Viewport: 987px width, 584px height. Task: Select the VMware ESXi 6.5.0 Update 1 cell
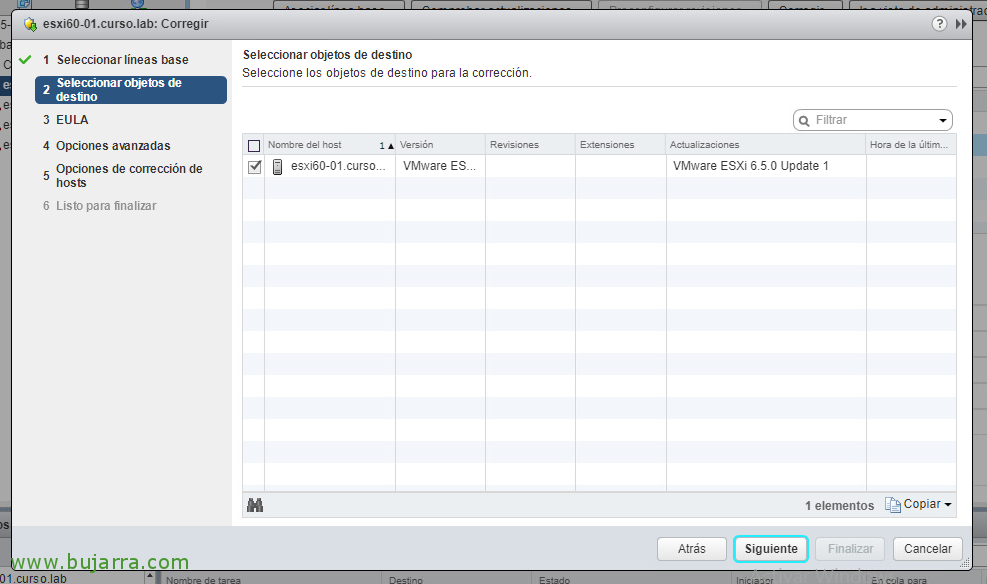point(766,166)
